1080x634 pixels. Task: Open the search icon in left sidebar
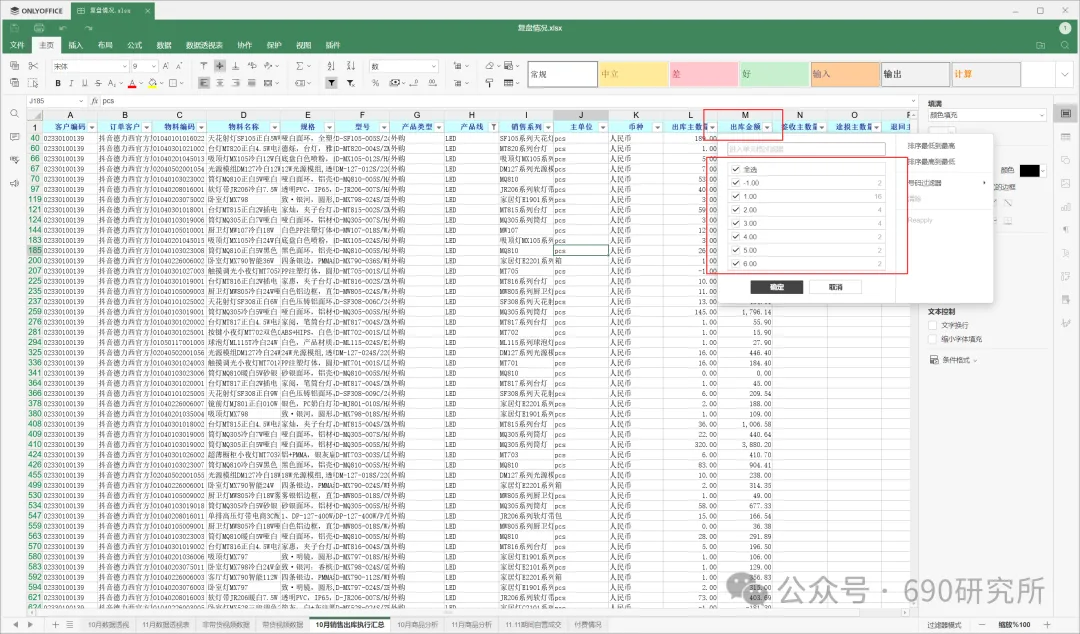[14, 114]
